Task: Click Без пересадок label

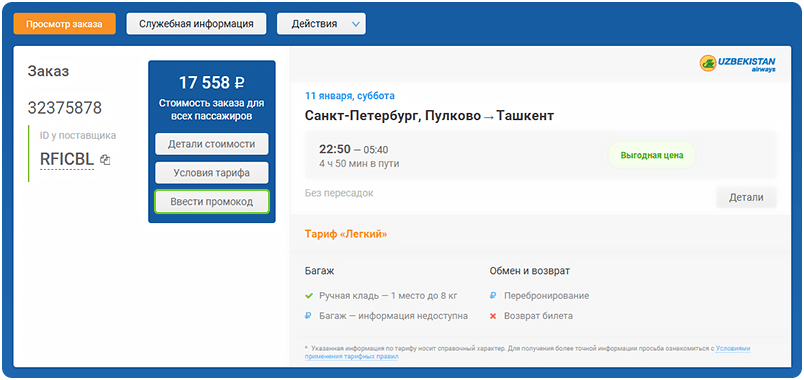Action: click(x=339, y=193)
